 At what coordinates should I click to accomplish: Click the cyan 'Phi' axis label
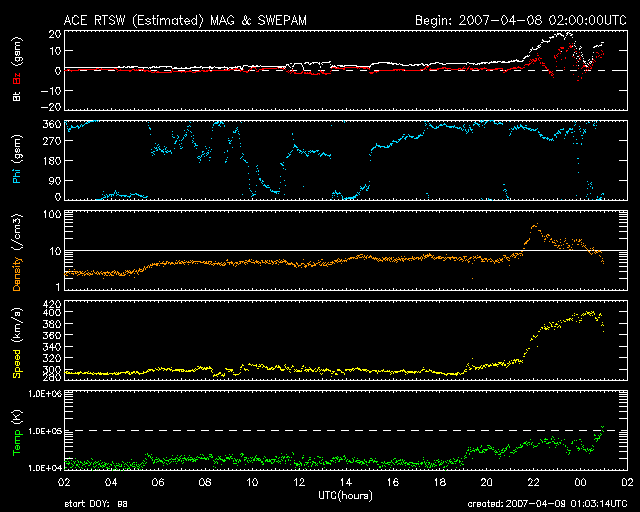click(x=17, y=176)
